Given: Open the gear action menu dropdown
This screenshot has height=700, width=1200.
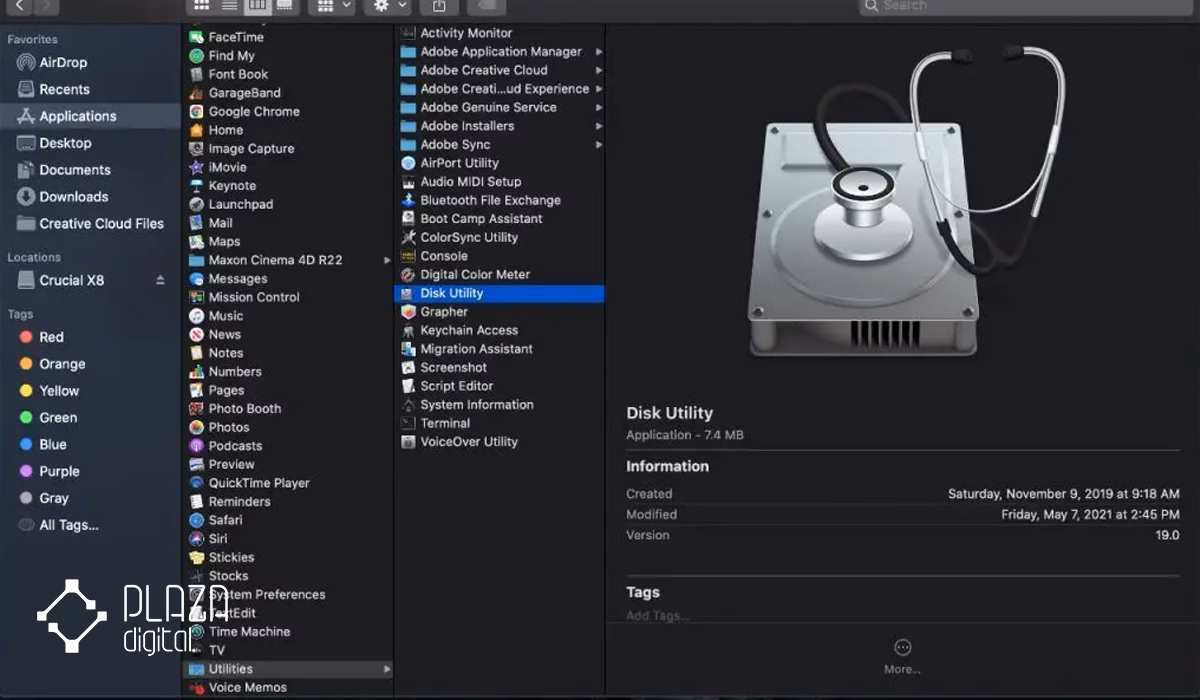Looking at the screenshot, I should (388, 5).
